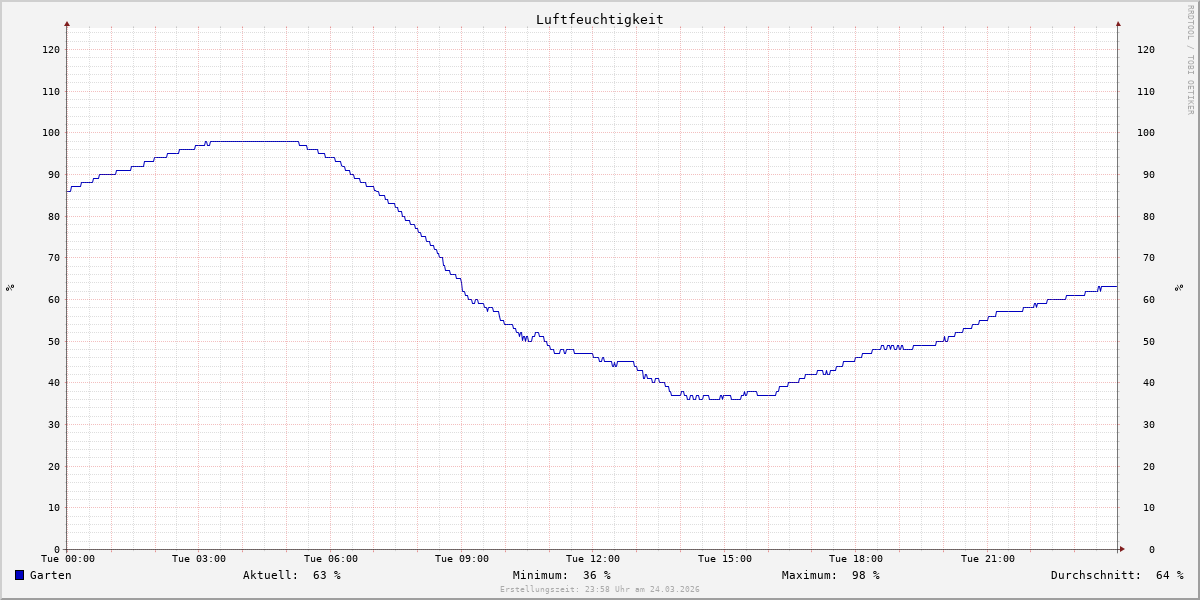Viewport: 1200px width, 600px height.
Task: Click the Garten legend label
Action: [50, 575]
